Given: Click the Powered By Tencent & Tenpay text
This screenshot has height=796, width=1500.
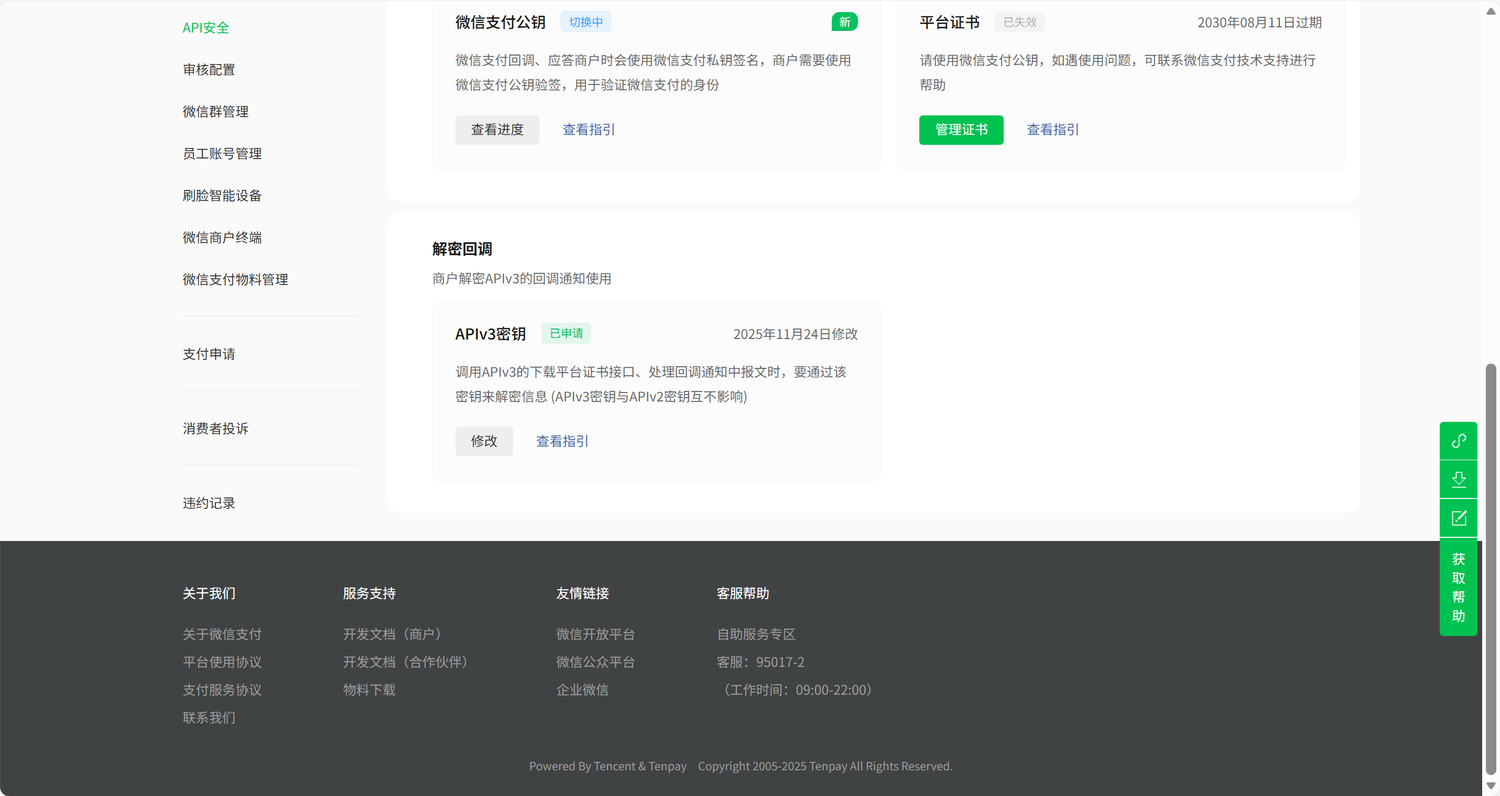Looking at the screenshot, I should (608, 767).
